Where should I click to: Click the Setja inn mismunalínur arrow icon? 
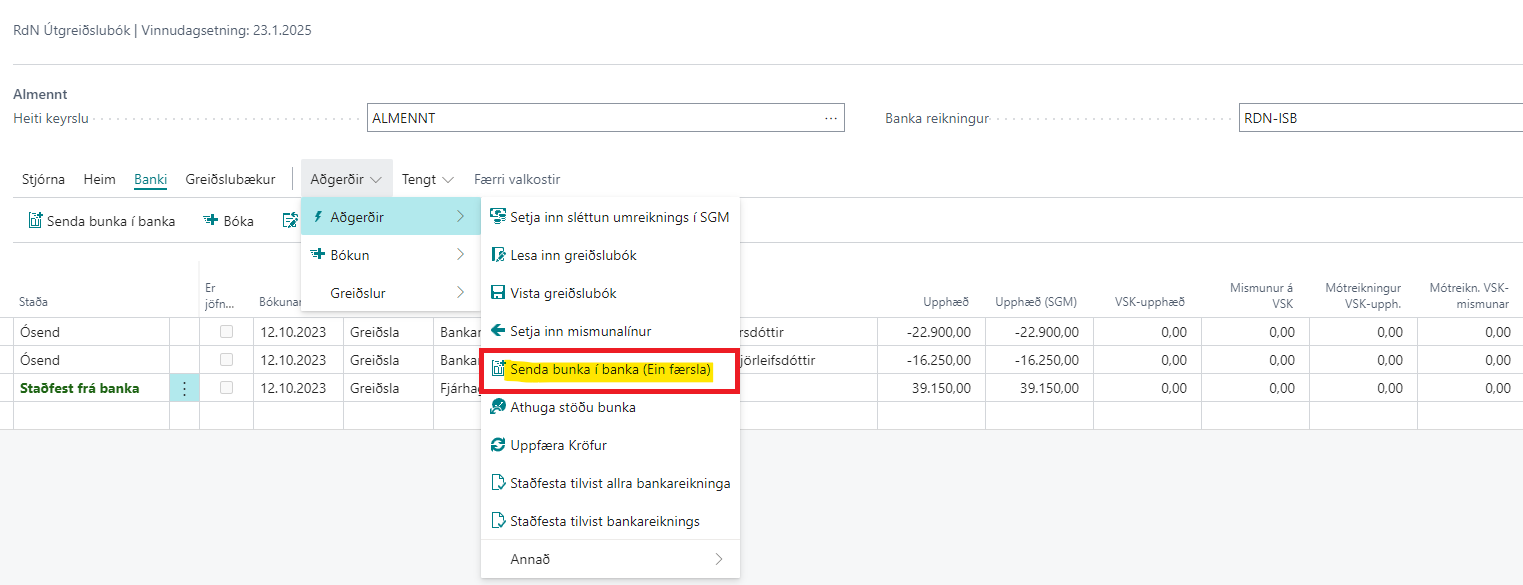(x=498, y=331)
